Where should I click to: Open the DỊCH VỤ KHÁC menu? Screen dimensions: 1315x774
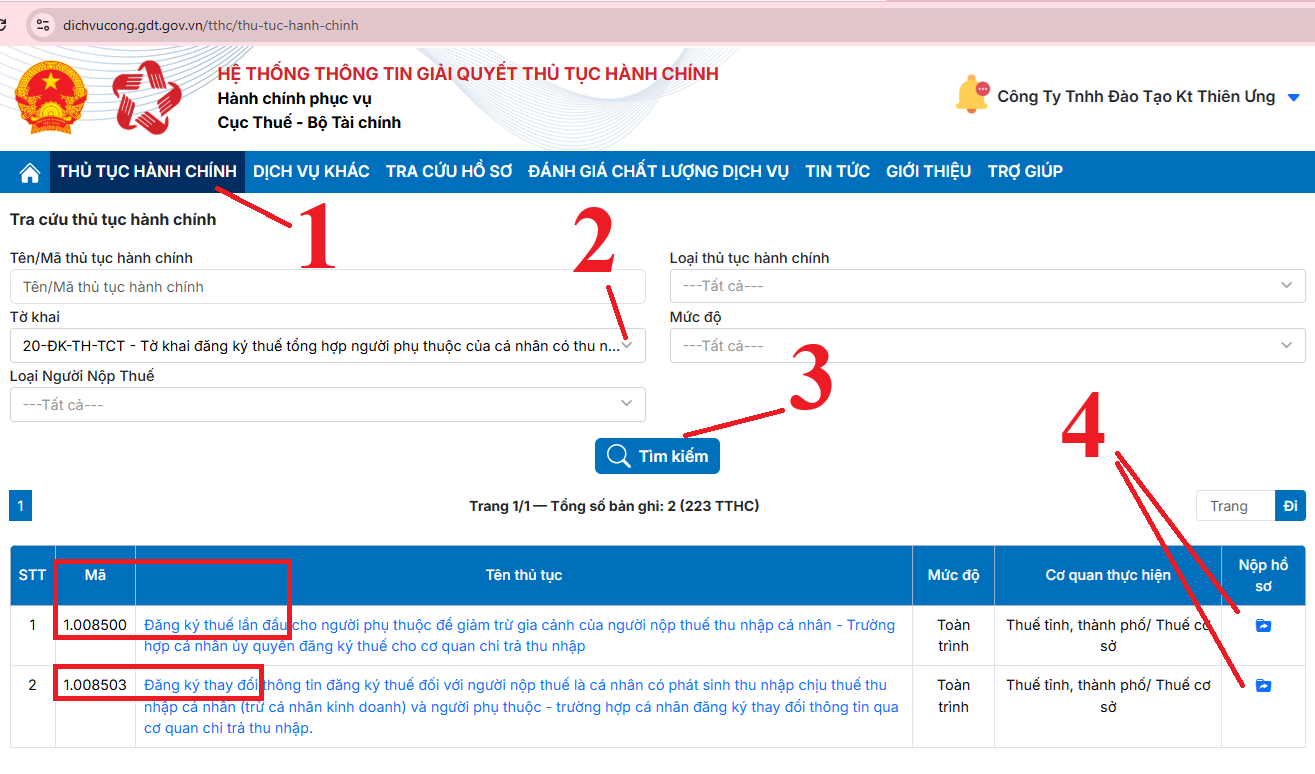311,172
